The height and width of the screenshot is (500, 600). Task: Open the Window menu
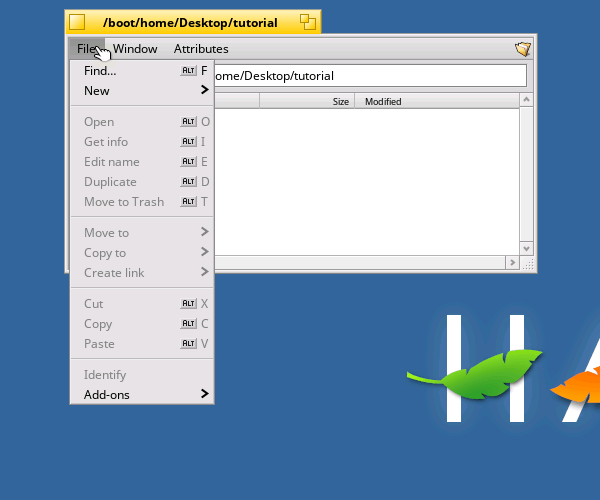click(x=135, y=48)
